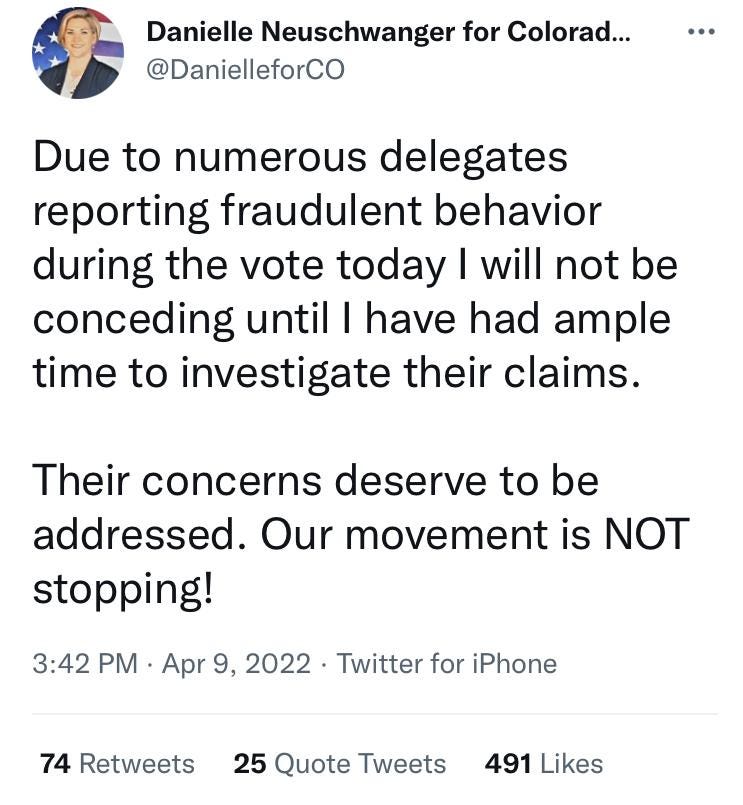Screen dimensions: 743x805
Task: Click the 3:42 PM timestamp
Action: coord(76,663)
